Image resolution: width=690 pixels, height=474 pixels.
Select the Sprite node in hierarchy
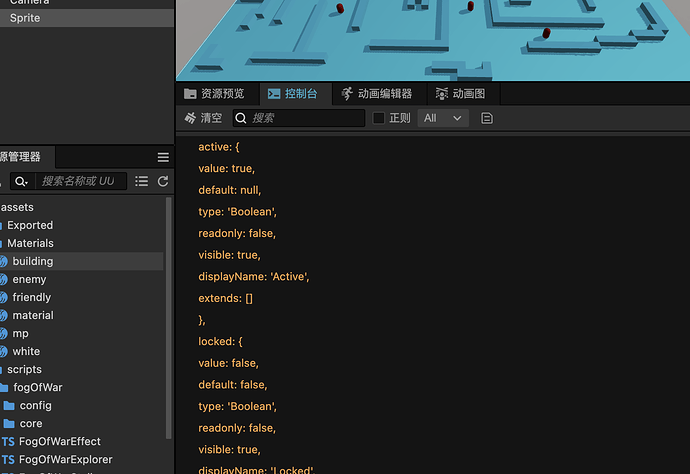(x=87, y=18)
